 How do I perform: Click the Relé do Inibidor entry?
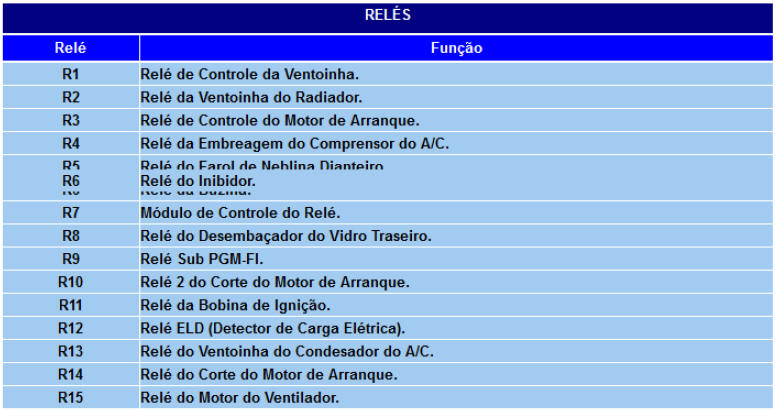[x=198, y=181]
